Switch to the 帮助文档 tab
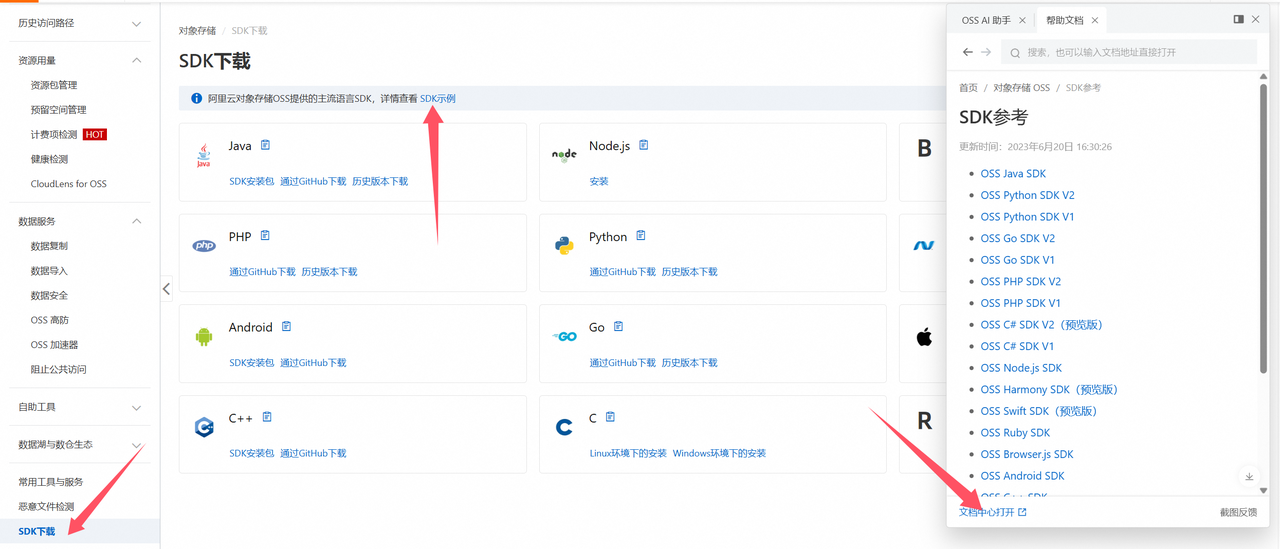Image resolution: width=1280 pixels, height=549 pixels. pyautogui.click(x=1065, y=20)
